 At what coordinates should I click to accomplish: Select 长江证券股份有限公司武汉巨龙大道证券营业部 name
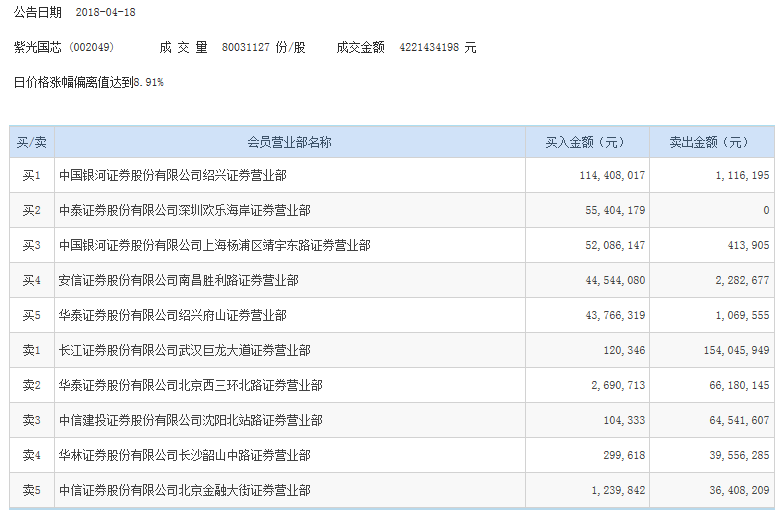point(185,350)
